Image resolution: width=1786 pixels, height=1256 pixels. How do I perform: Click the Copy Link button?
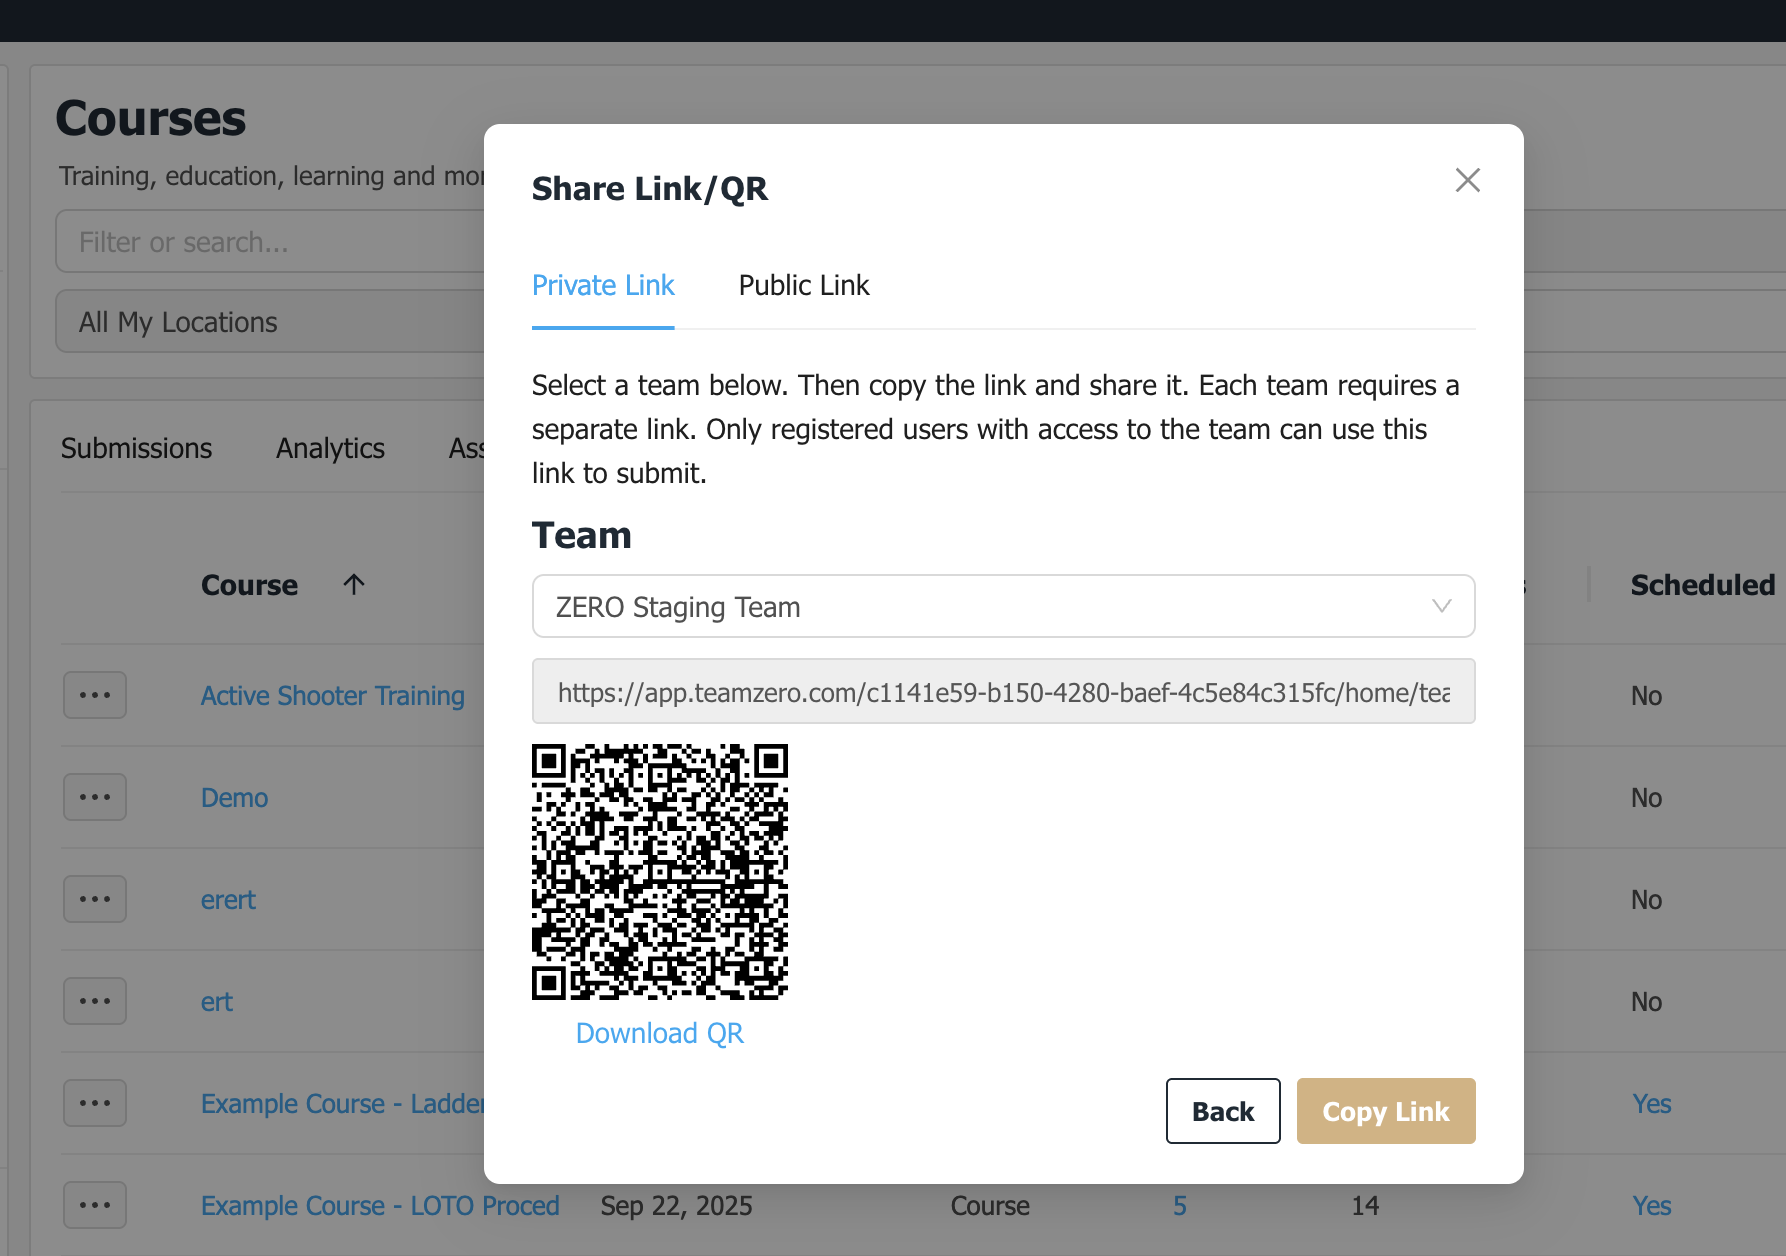tap(1386, 1111)
